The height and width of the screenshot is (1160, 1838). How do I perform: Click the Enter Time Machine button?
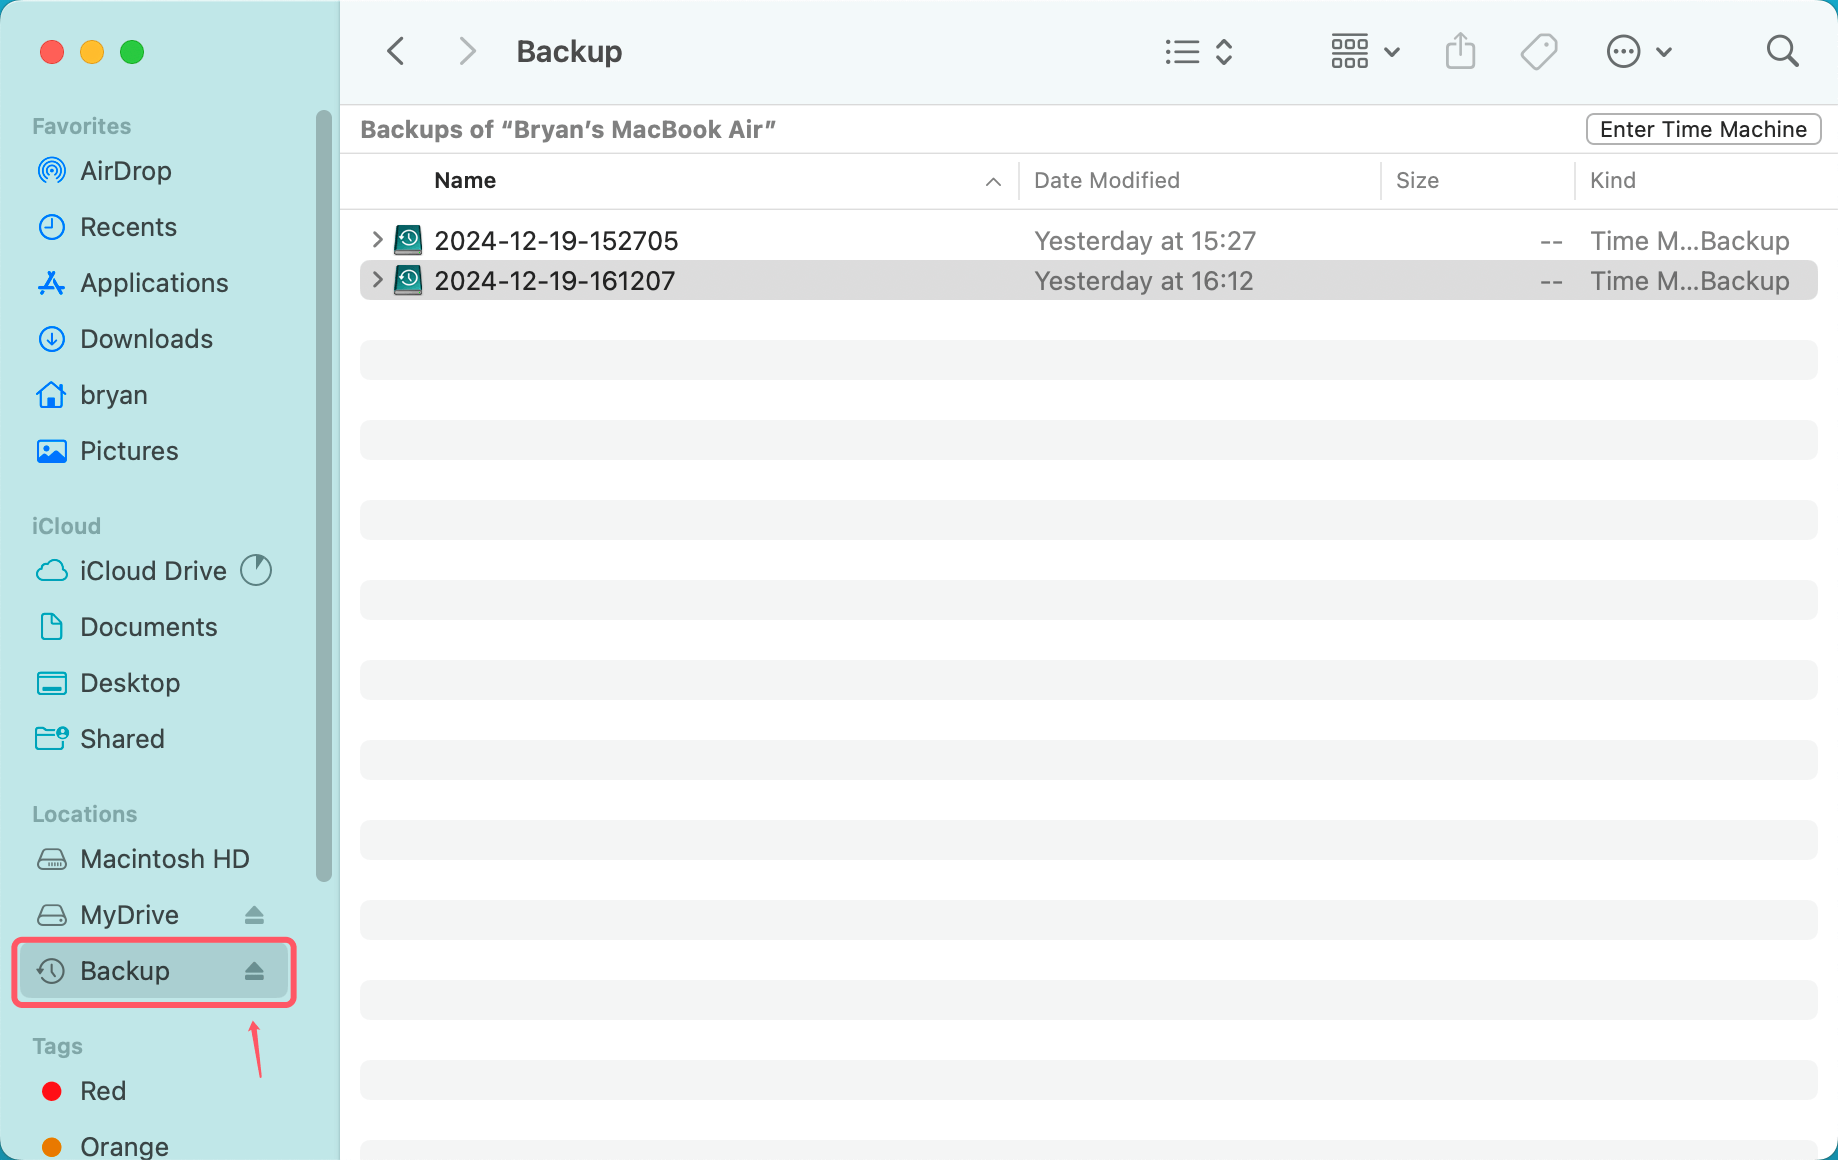[x=1703, y=129]
